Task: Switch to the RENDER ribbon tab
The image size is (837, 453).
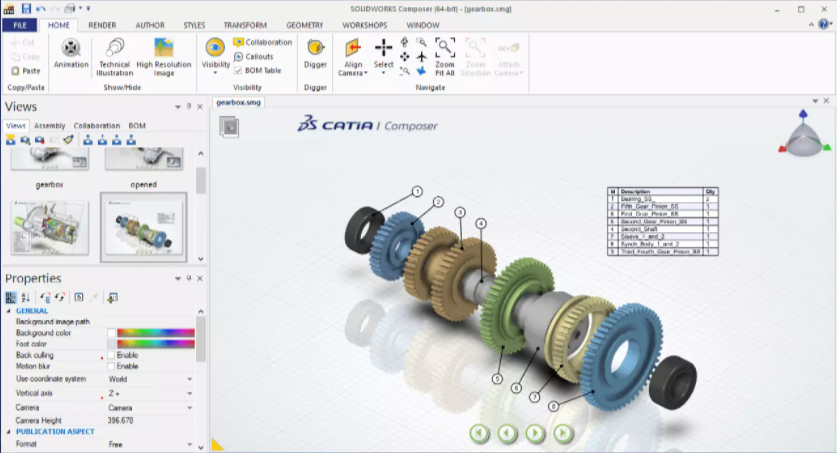Action: (x=102, y=25)
